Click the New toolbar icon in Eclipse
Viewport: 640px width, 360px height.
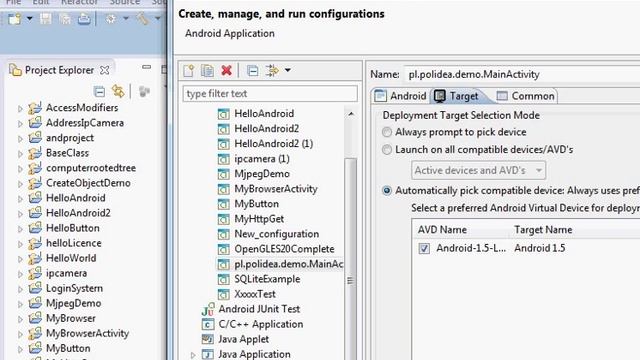pyautogui.click(x=15, y=19)
